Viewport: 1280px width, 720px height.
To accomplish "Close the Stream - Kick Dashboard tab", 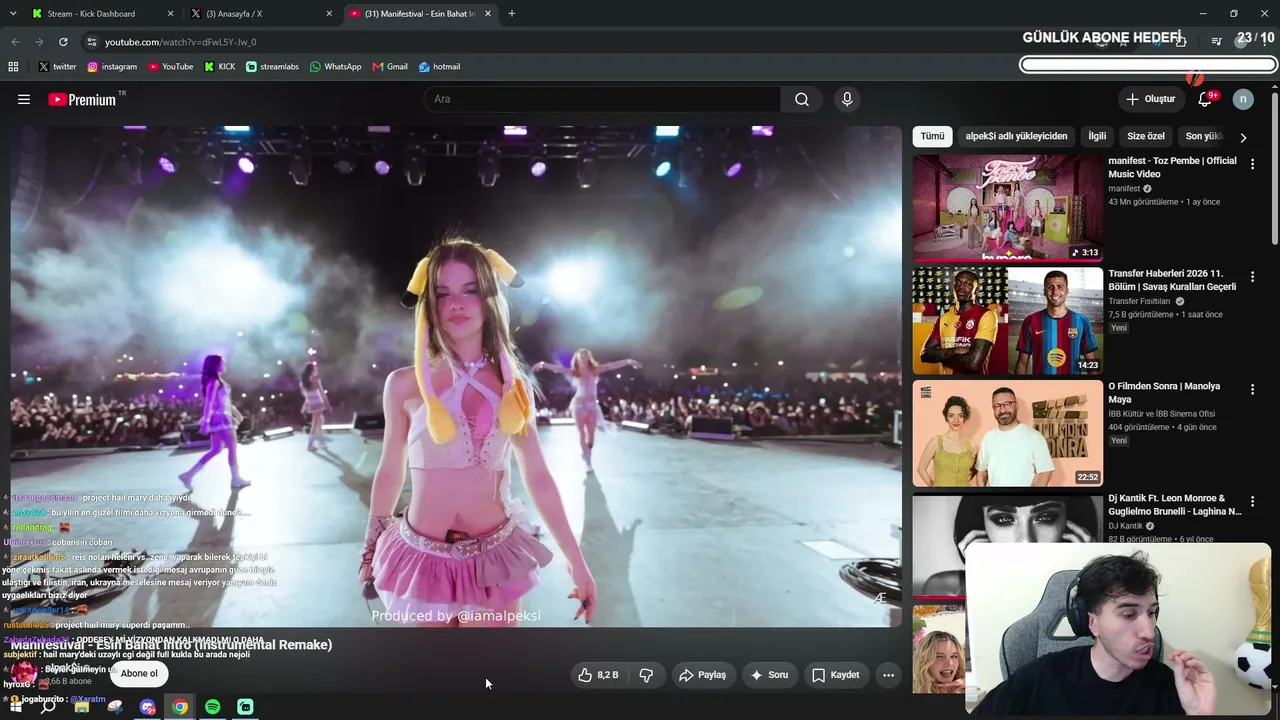I will (170, 14).
